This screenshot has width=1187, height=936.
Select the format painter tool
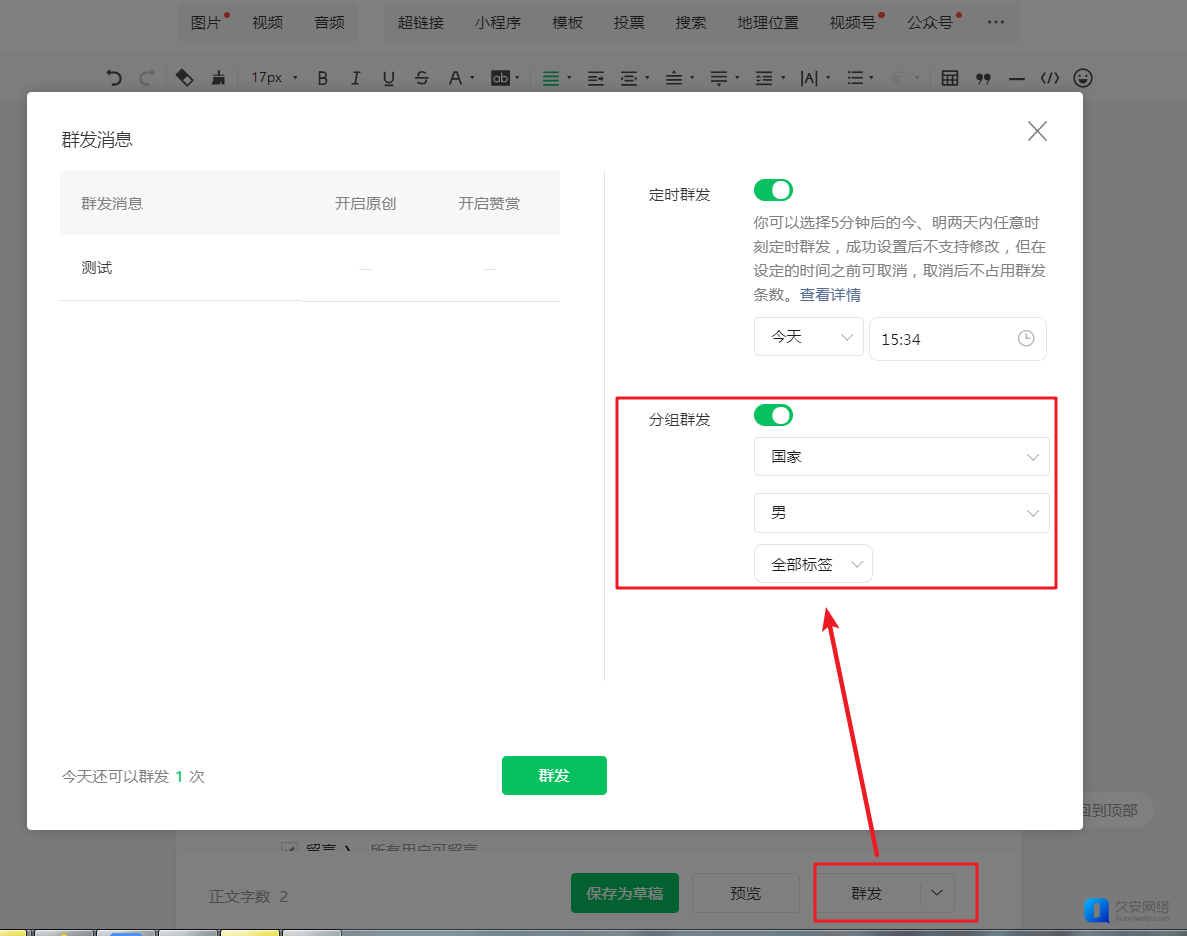tap(184, 78)
